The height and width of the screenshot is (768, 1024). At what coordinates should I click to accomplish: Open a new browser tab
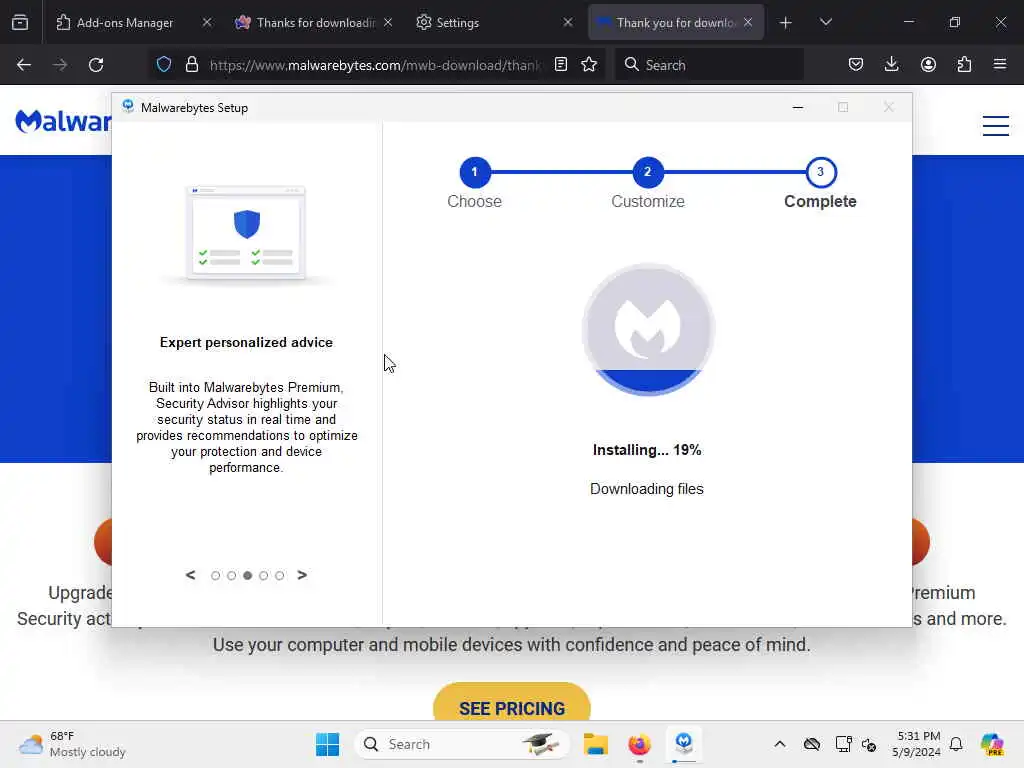point(786,23)
